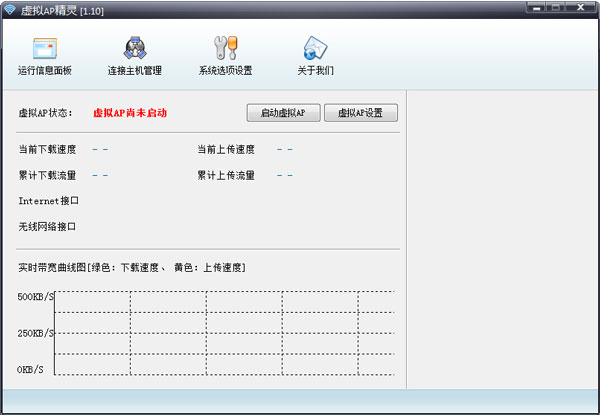The width and height of the screenshot is (600, 415).
Task: Click the 虚拟AP设置 button
Action: tap(360, 113)
